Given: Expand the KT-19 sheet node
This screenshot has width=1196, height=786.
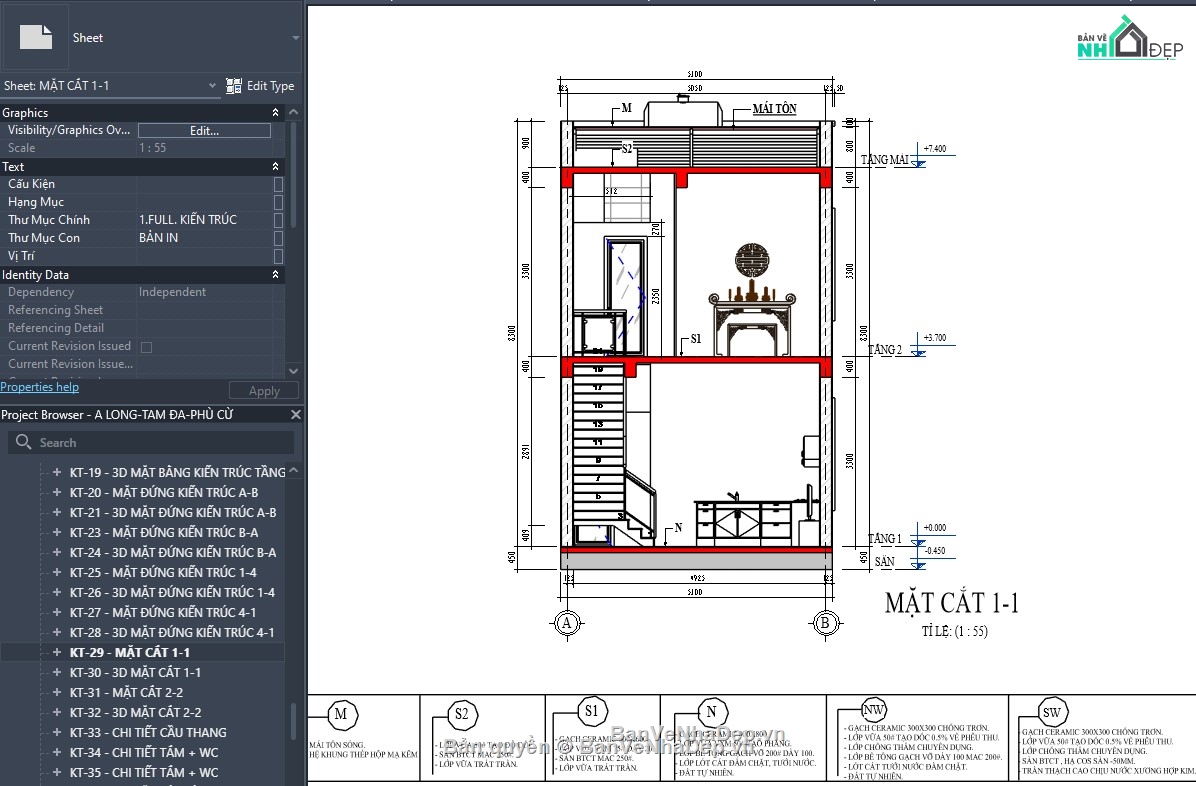Looking at the screenshot, I should 56,472.
